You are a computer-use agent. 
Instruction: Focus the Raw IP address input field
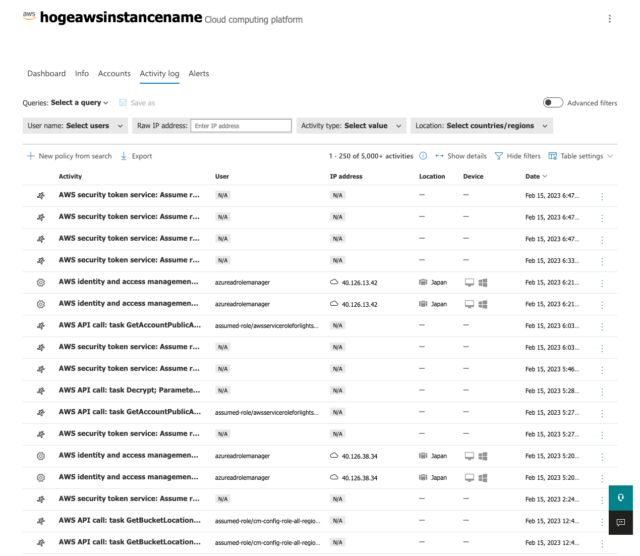[x=241, y=126]
